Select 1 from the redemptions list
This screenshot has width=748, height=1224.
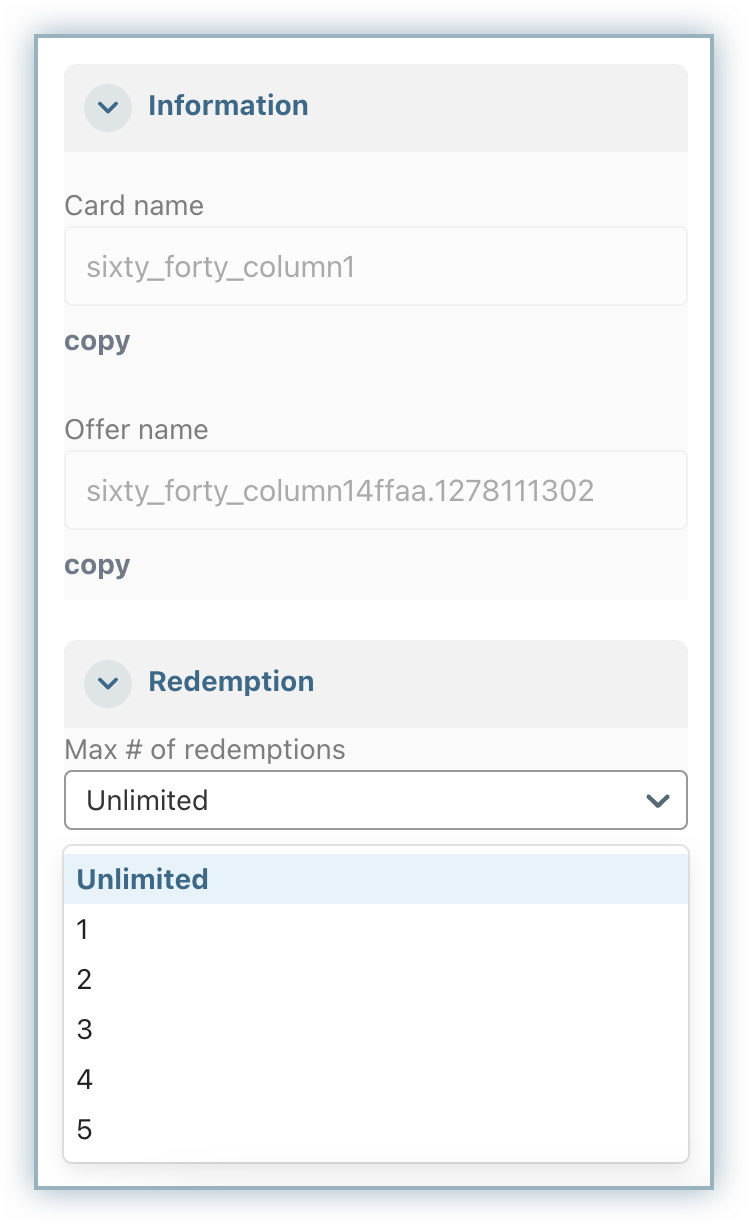[84, 930]
